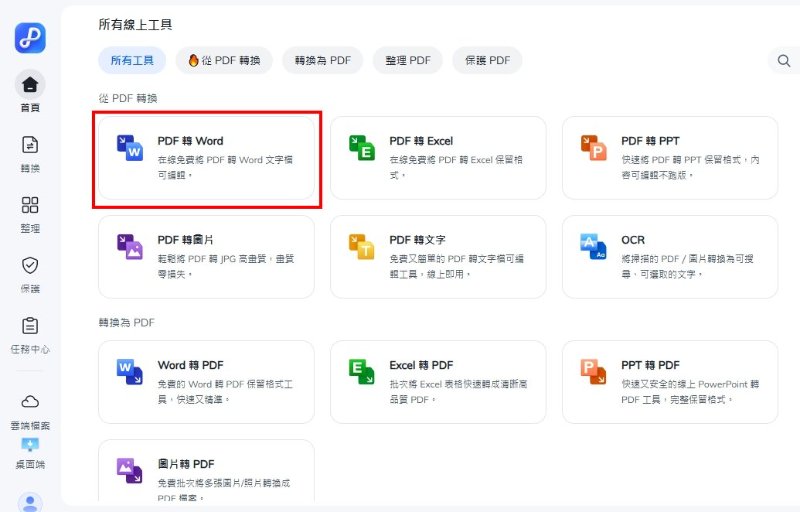Screen dimensions: 800x512
Task: Open the 保護 shield icon
Action: [30, 265]
